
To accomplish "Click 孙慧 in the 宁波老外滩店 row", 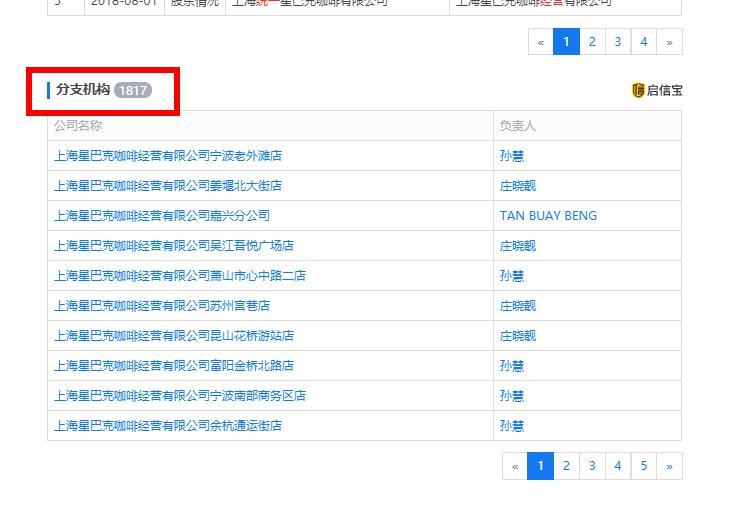I will [x=512, y=156].
